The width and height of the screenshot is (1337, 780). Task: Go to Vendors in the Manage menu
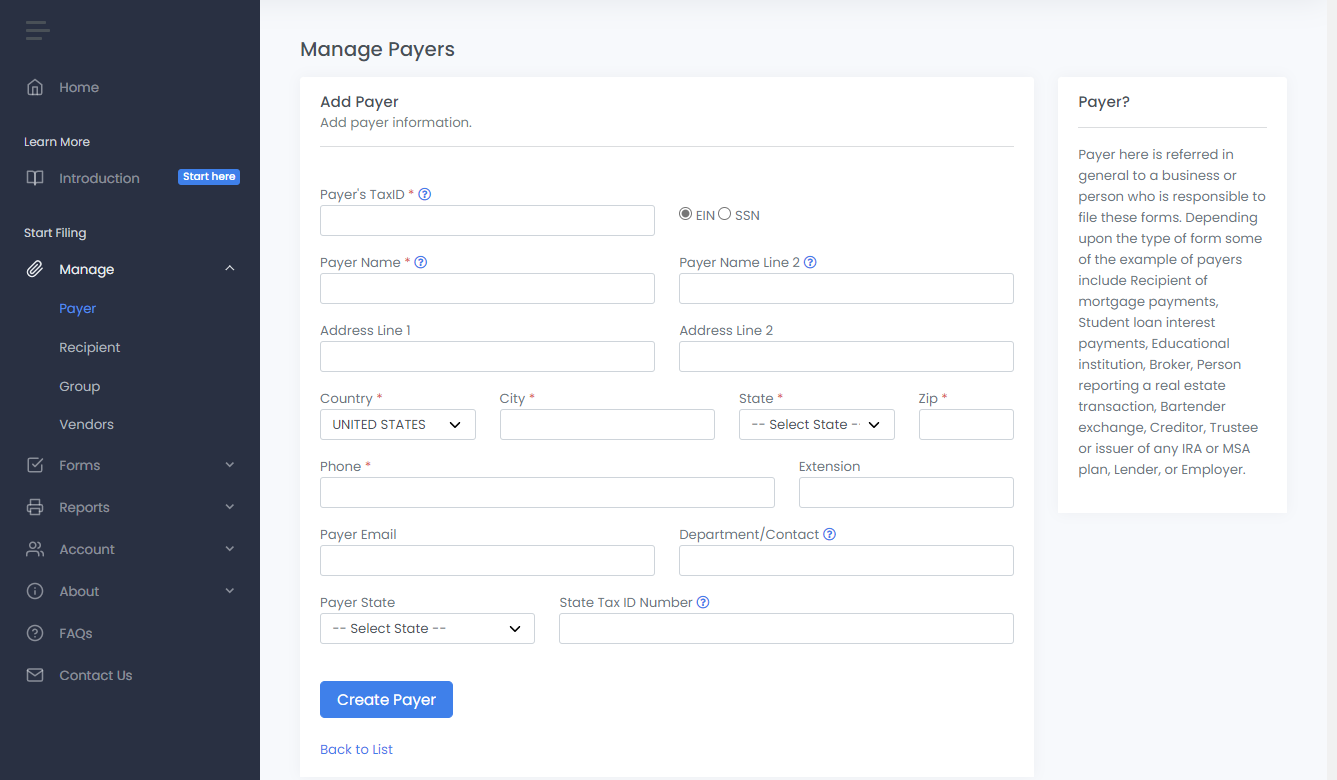[86, 424]
